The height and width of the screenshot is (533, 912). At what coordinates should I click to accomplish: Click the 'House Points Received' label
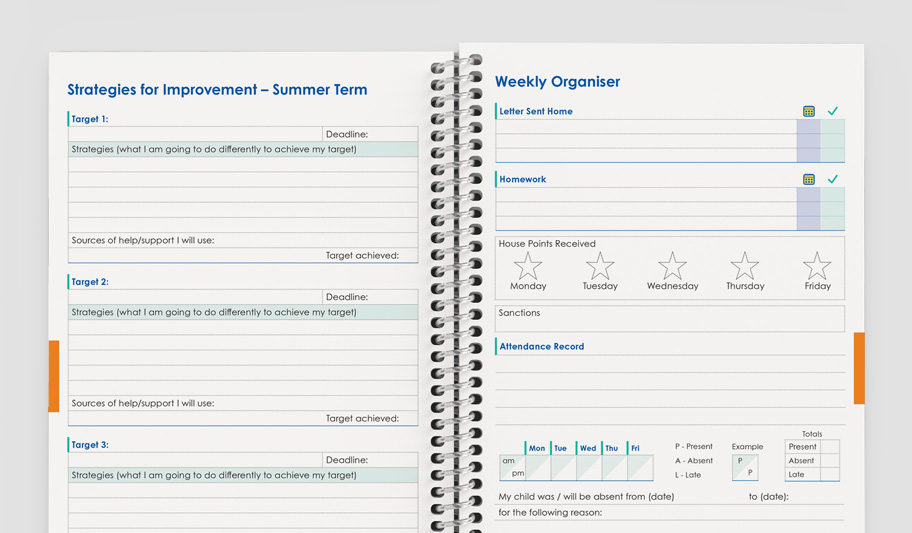(547, 244)
